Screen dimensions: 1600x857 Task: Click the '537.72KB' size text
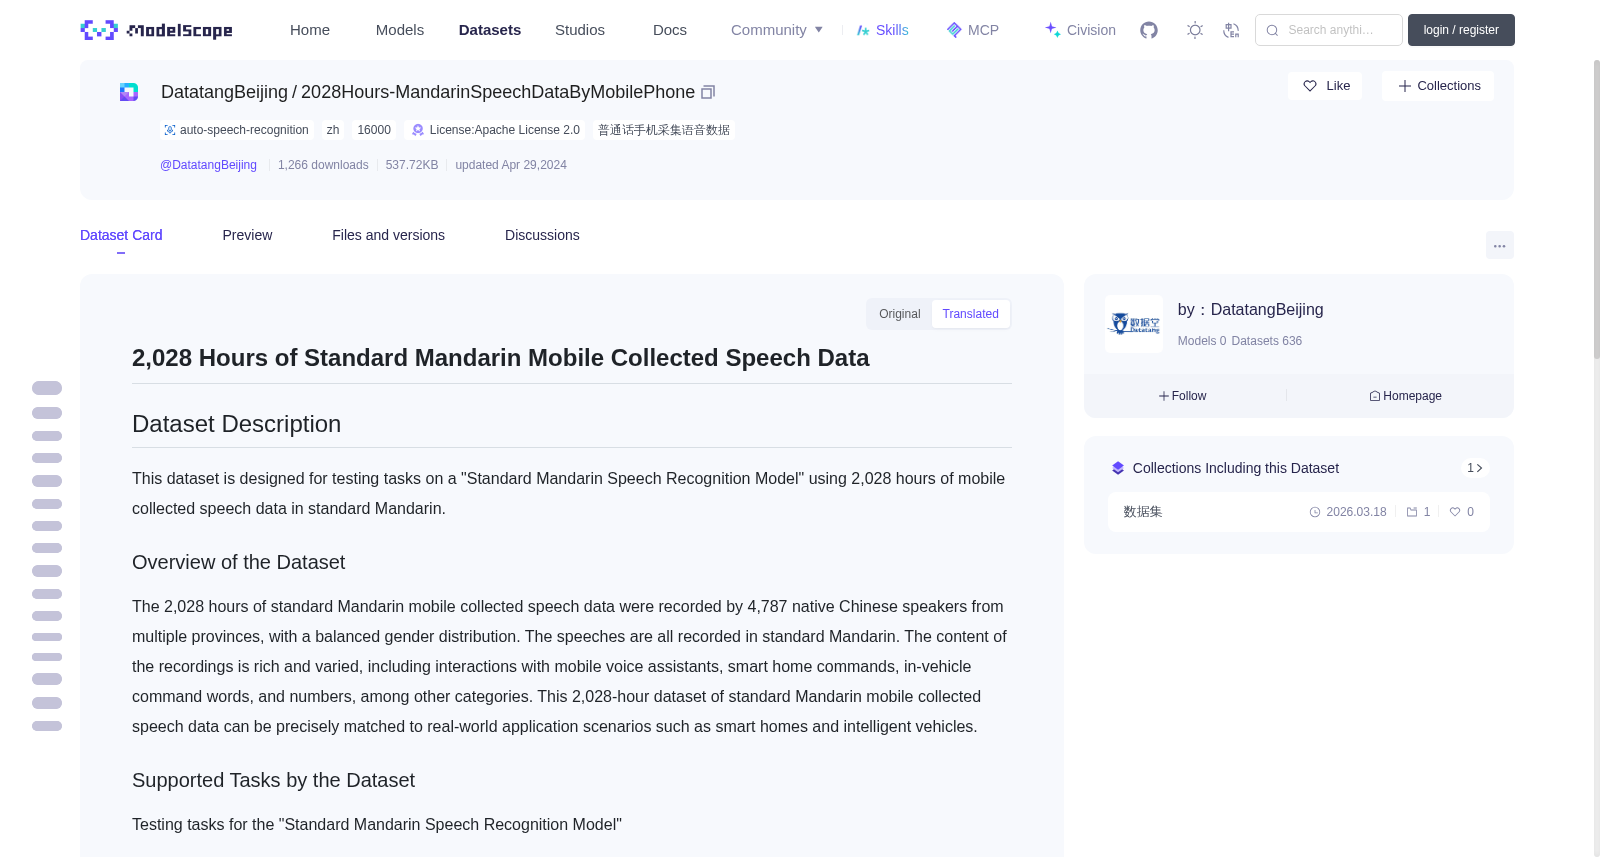pyautogui.click(x=412, y=165)
